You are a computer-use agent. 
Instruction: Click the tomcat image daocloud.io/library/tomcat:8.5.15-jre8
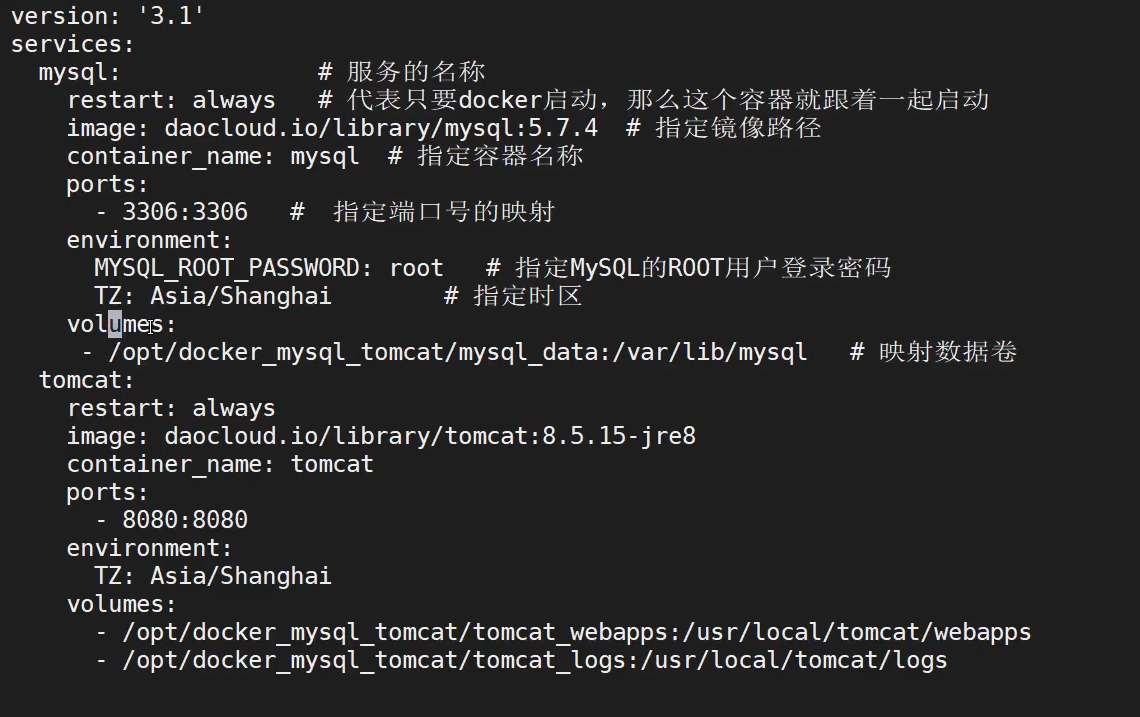(x=430, y=436)
